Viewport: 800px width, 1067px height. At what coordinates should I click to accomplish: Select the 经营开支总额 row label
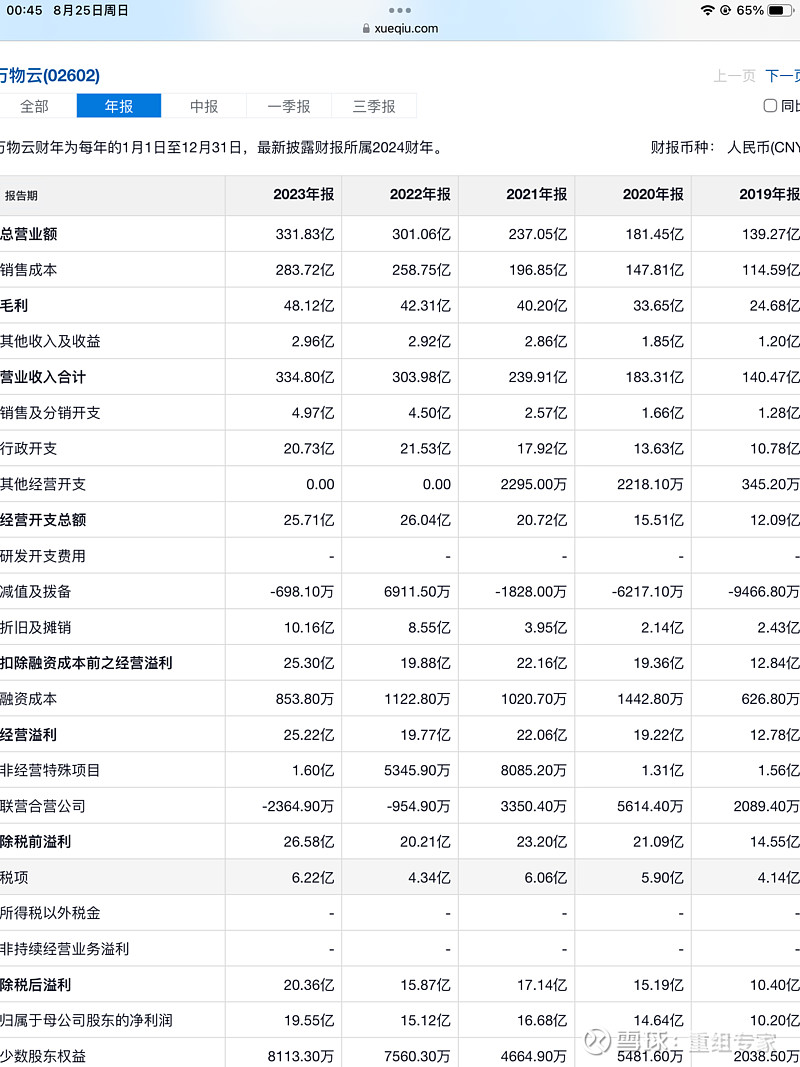[x=43, y=520]
